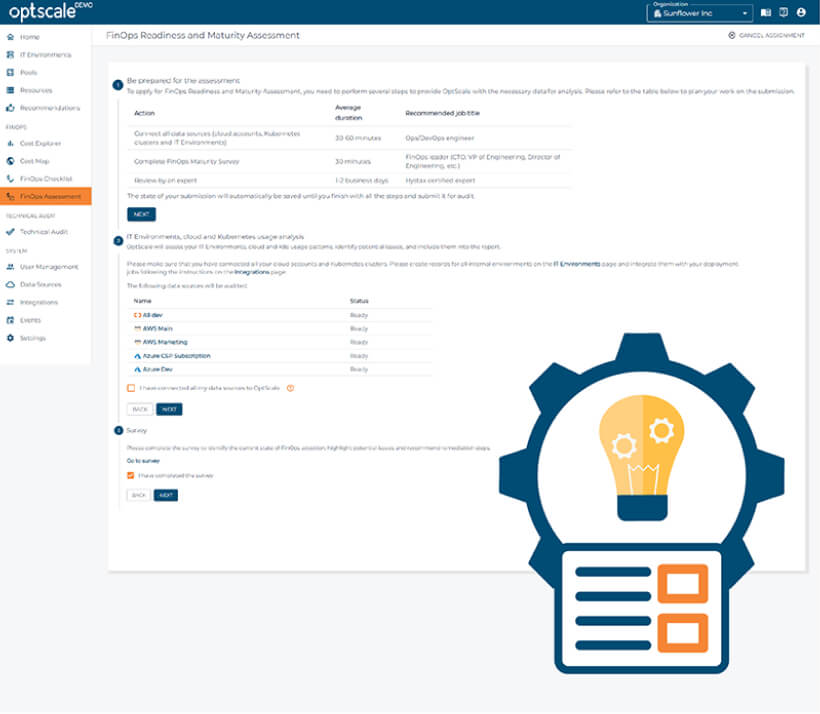This screenshot has width=820, height=714.
Task: Open Settings in the sidebar
Action: pyautogui.click(x=32, y=338)
